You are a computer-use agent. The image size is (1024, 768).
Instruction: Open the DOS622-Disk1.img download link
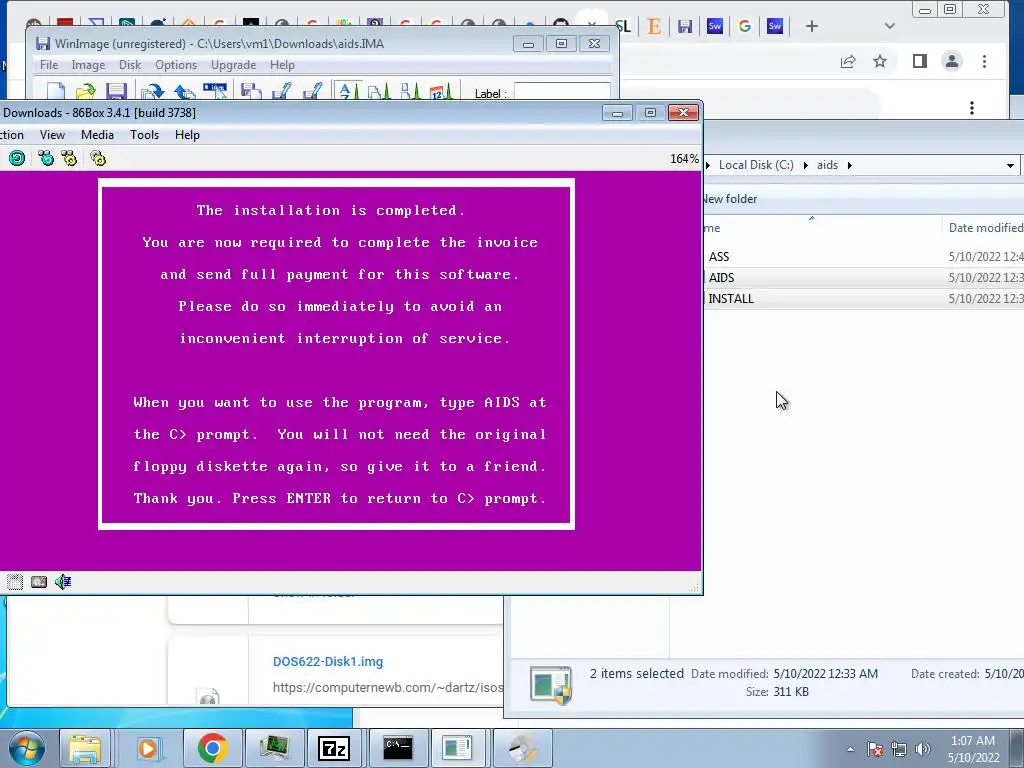328,662
